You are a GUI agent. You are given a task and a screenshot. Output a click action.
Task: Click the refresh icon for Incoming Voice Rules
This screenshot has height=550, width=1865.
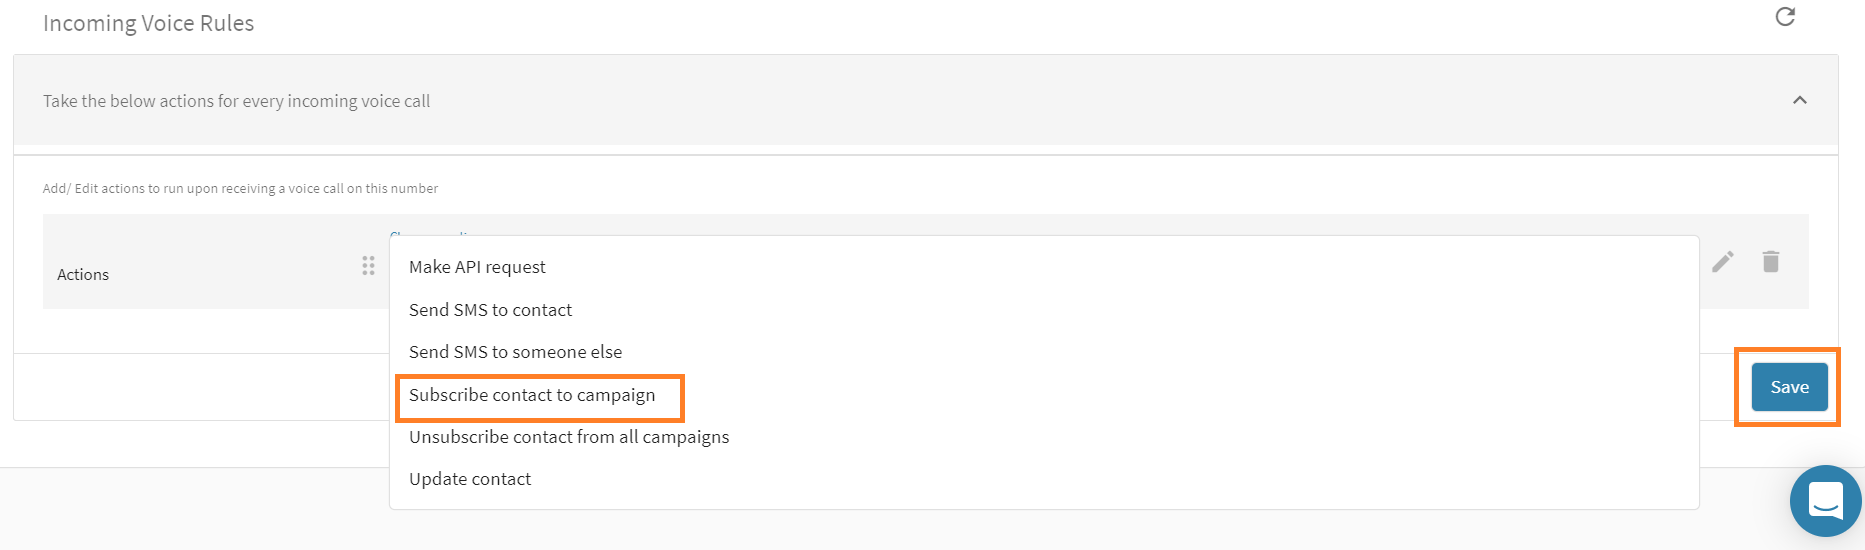[x=1785, y=17]
